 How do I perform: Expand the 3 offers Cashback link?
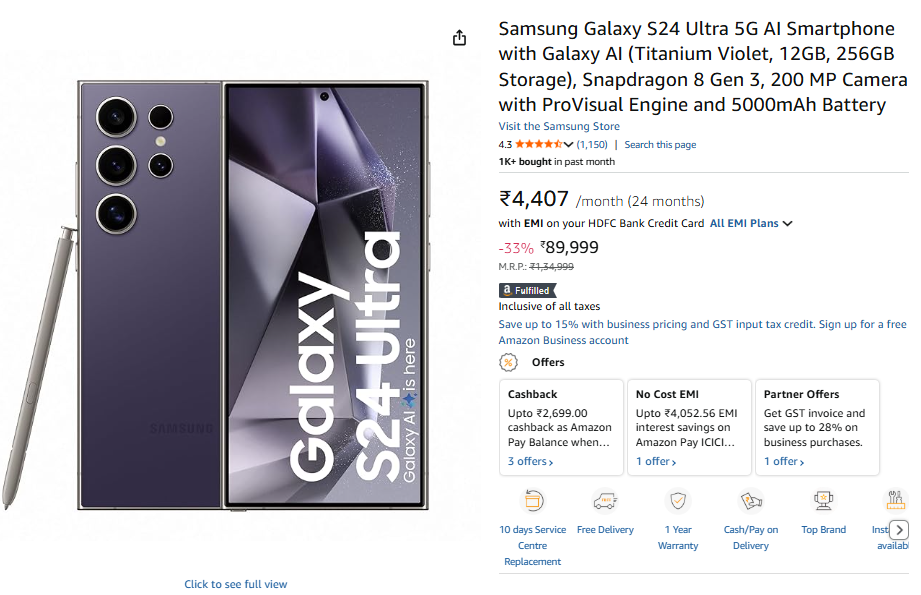(x=530, y=462)
